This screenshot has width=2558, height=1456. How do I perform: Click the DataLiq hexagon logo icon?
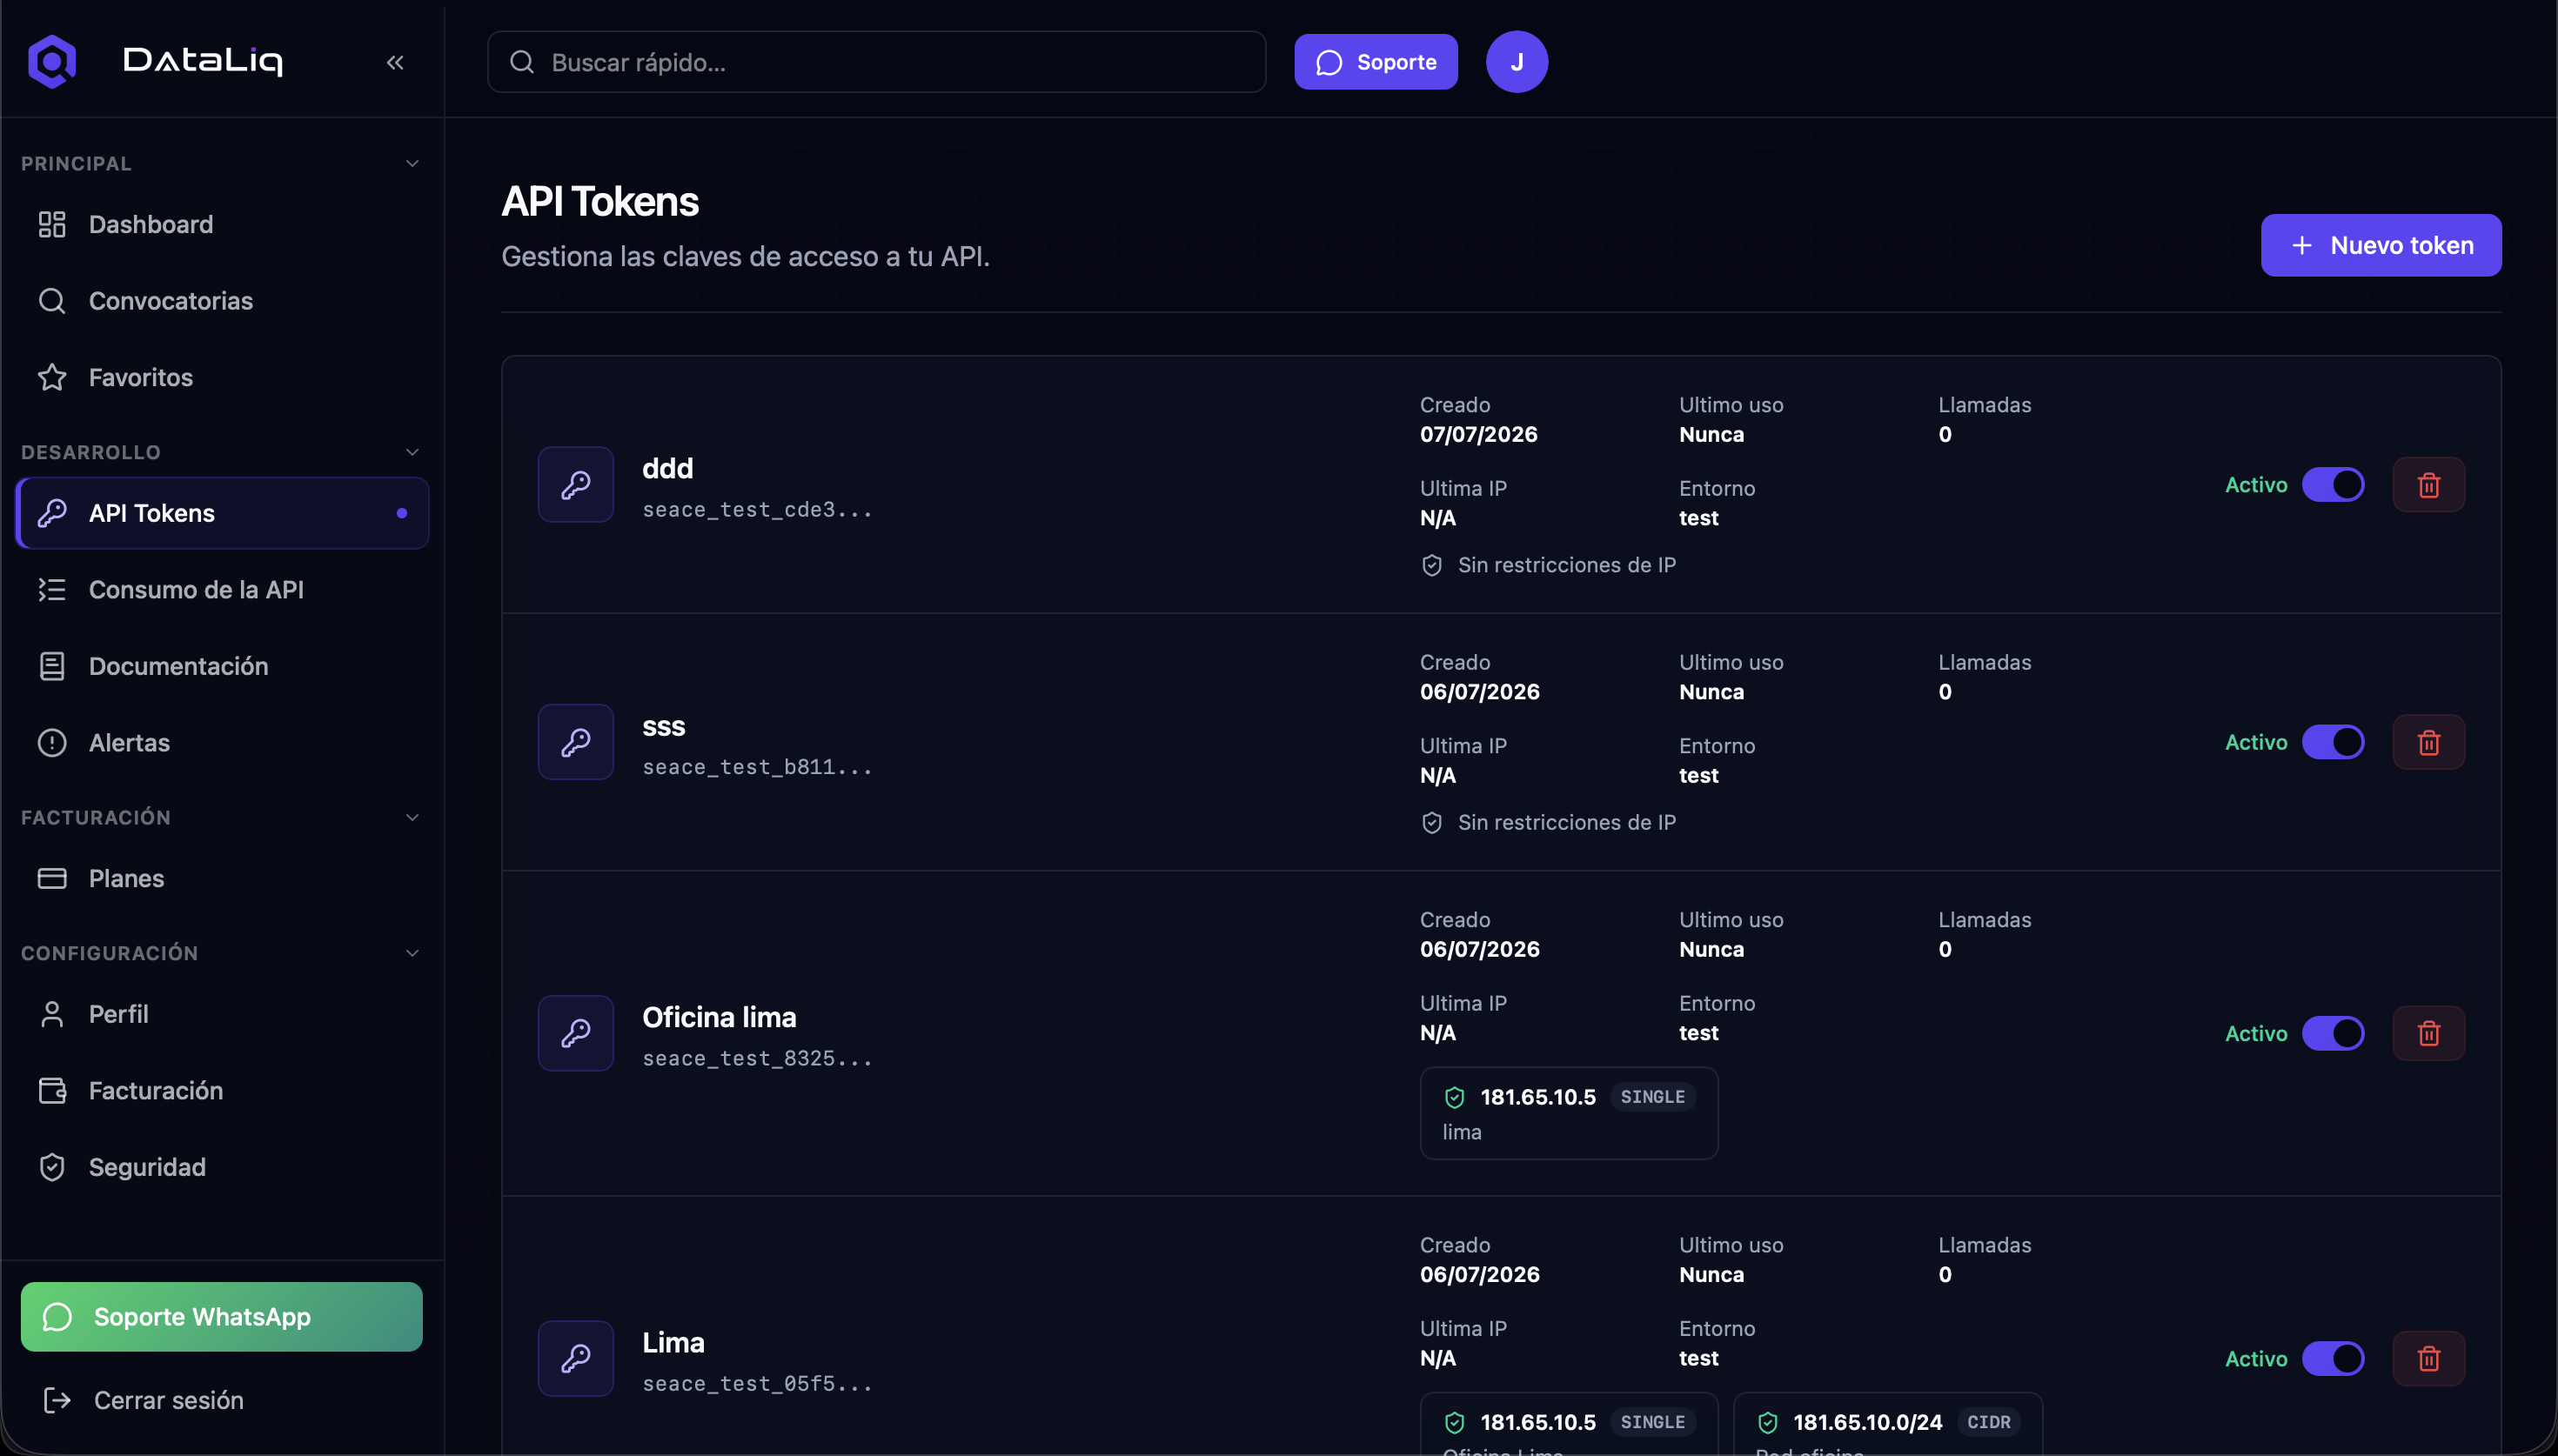52,62
